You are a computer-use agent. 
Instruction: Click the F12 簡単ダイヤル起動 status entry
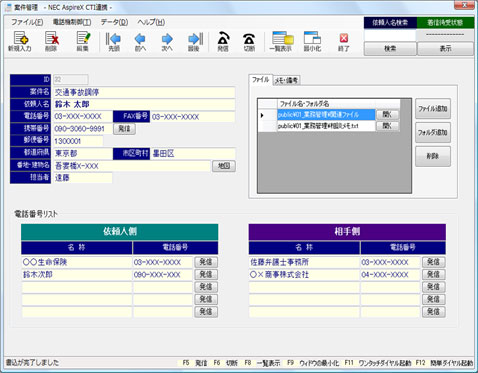pyautogui.click(x=444, y=363)
